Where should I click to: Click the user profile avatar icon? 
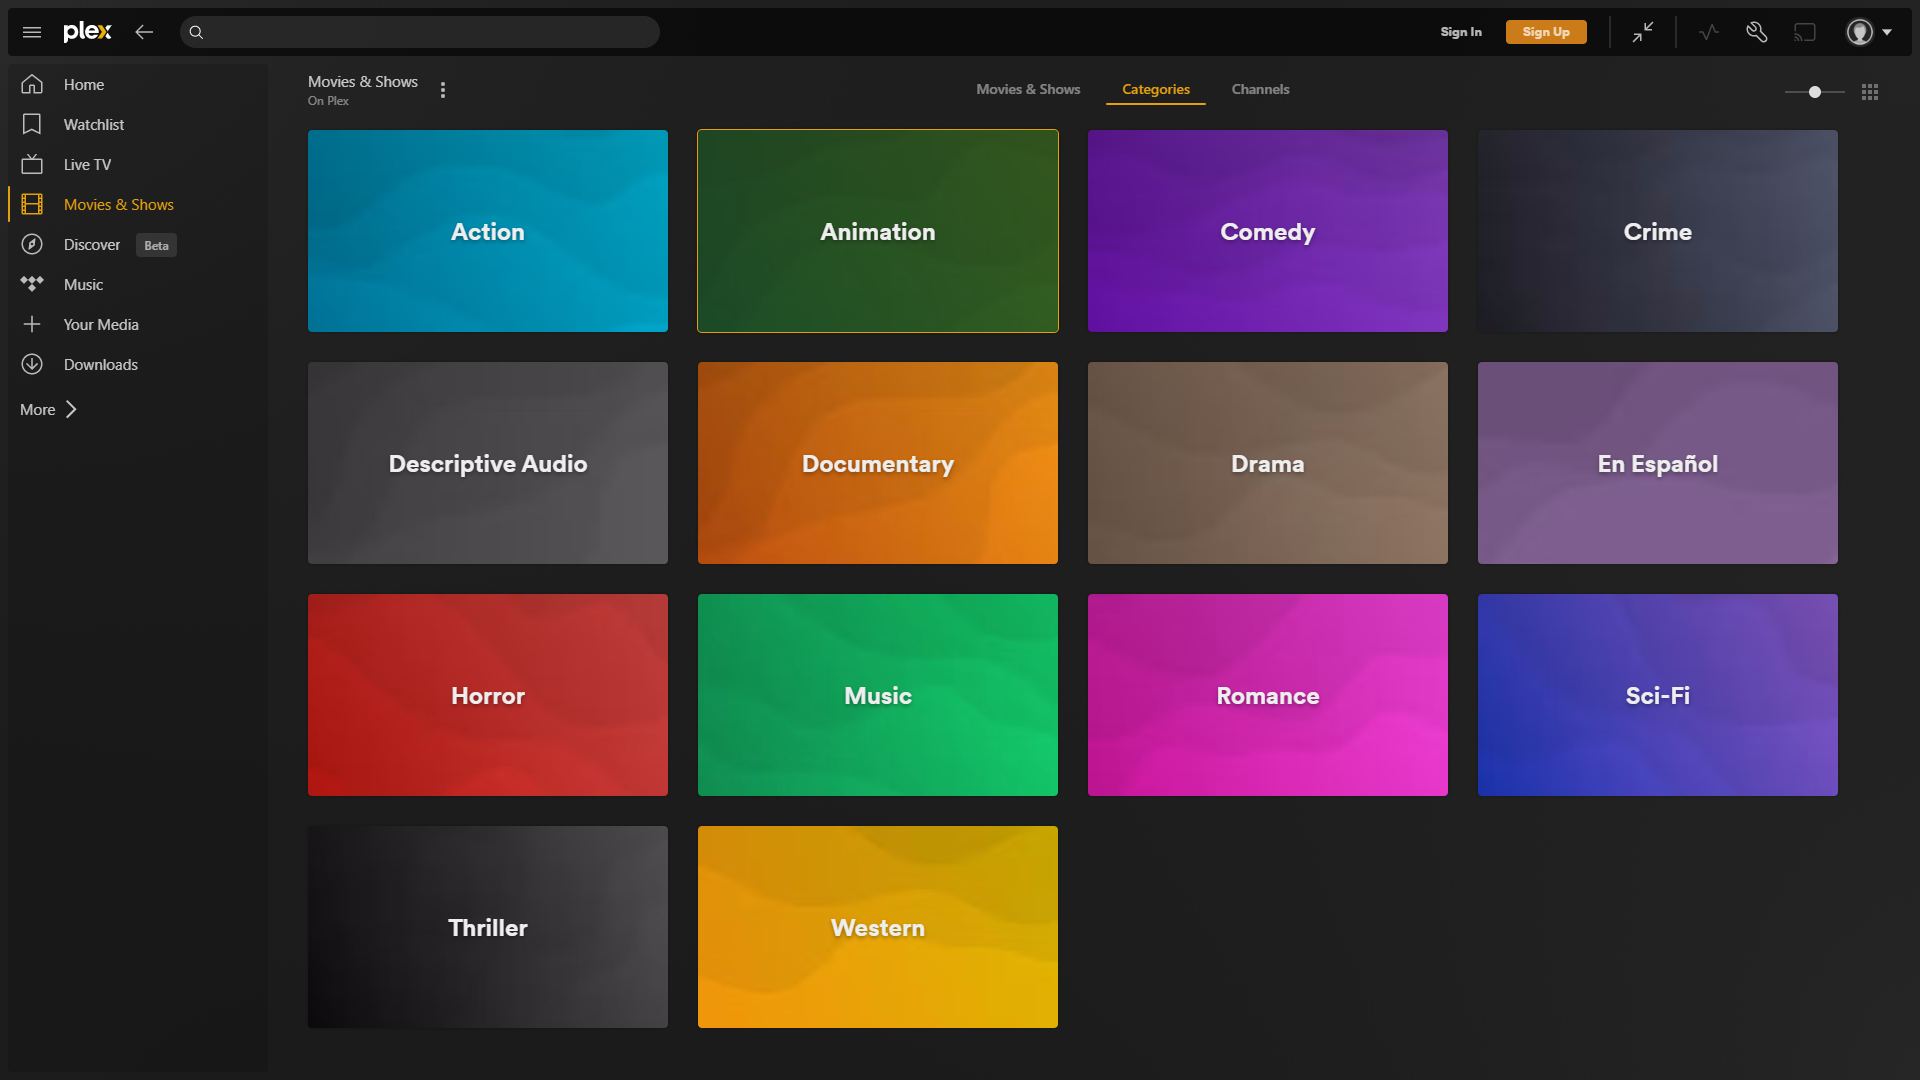tap(1861, 32)
